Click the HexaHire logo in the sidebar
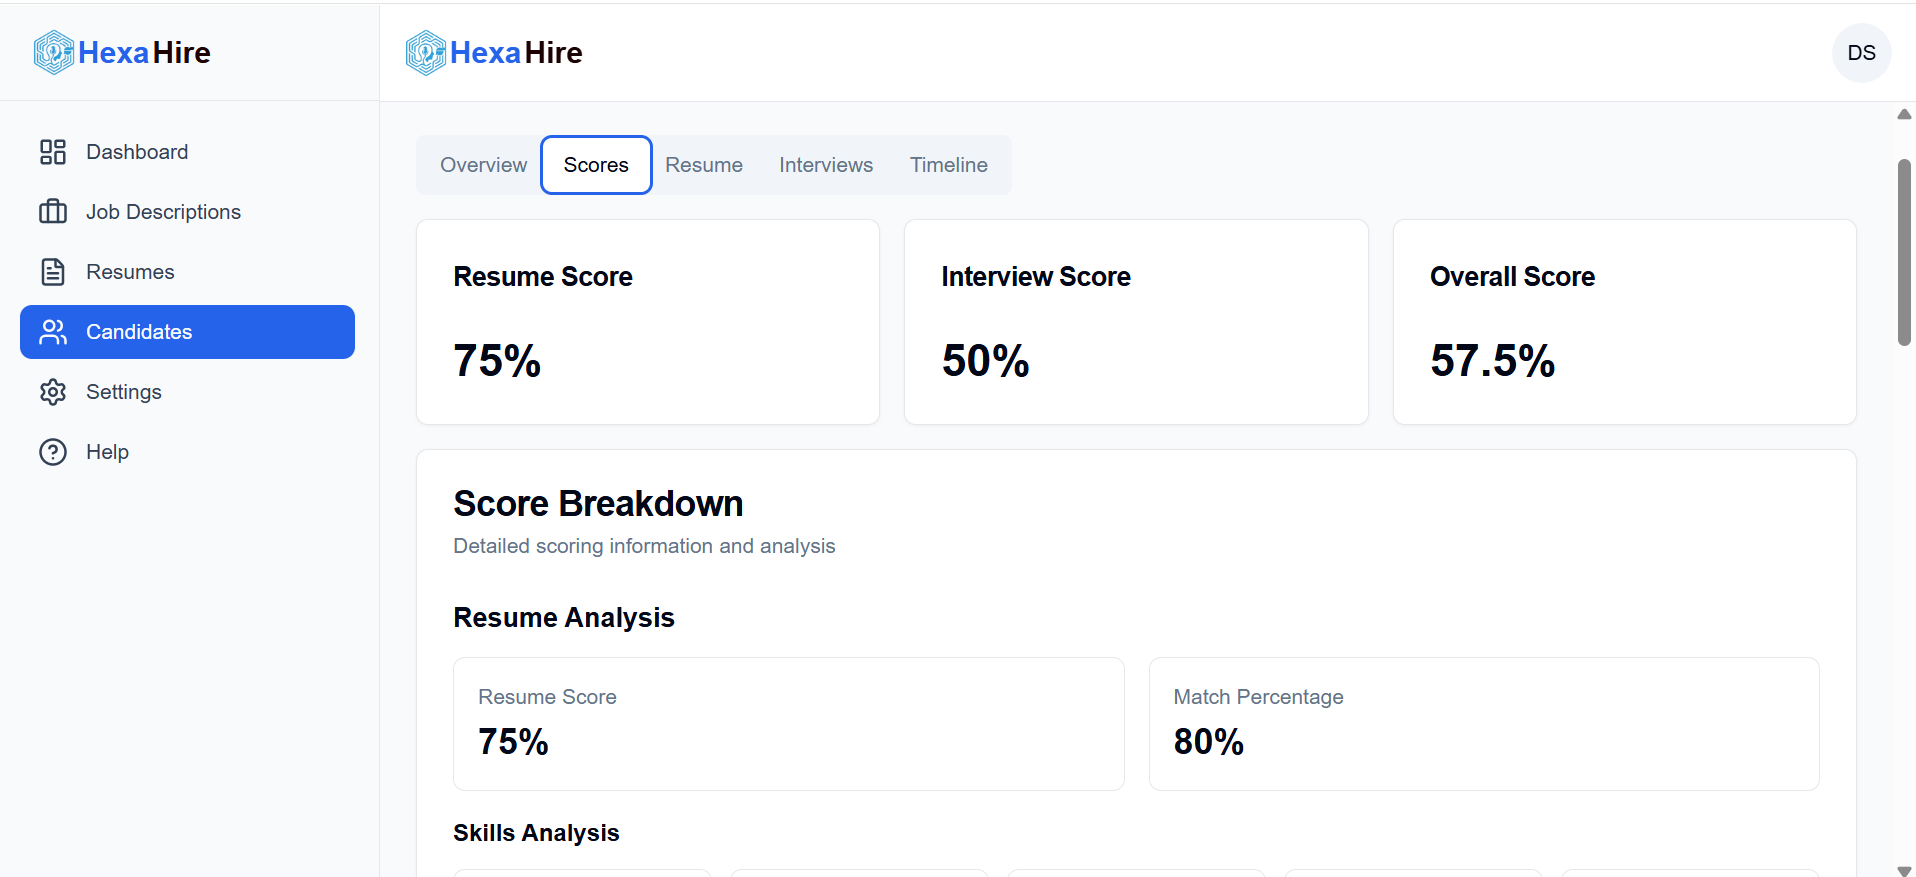The height and width of the screenshot is (877, 1916). coord(120,52)
